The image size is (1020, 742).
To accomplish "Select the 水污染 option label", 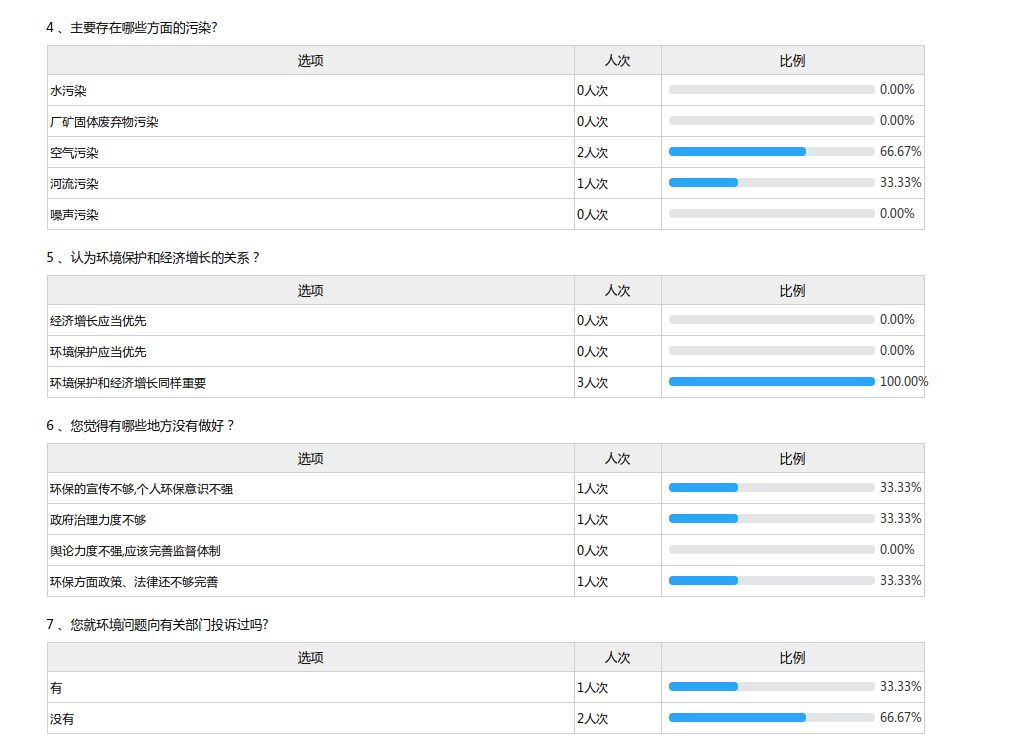I will [x=68, y=91].
